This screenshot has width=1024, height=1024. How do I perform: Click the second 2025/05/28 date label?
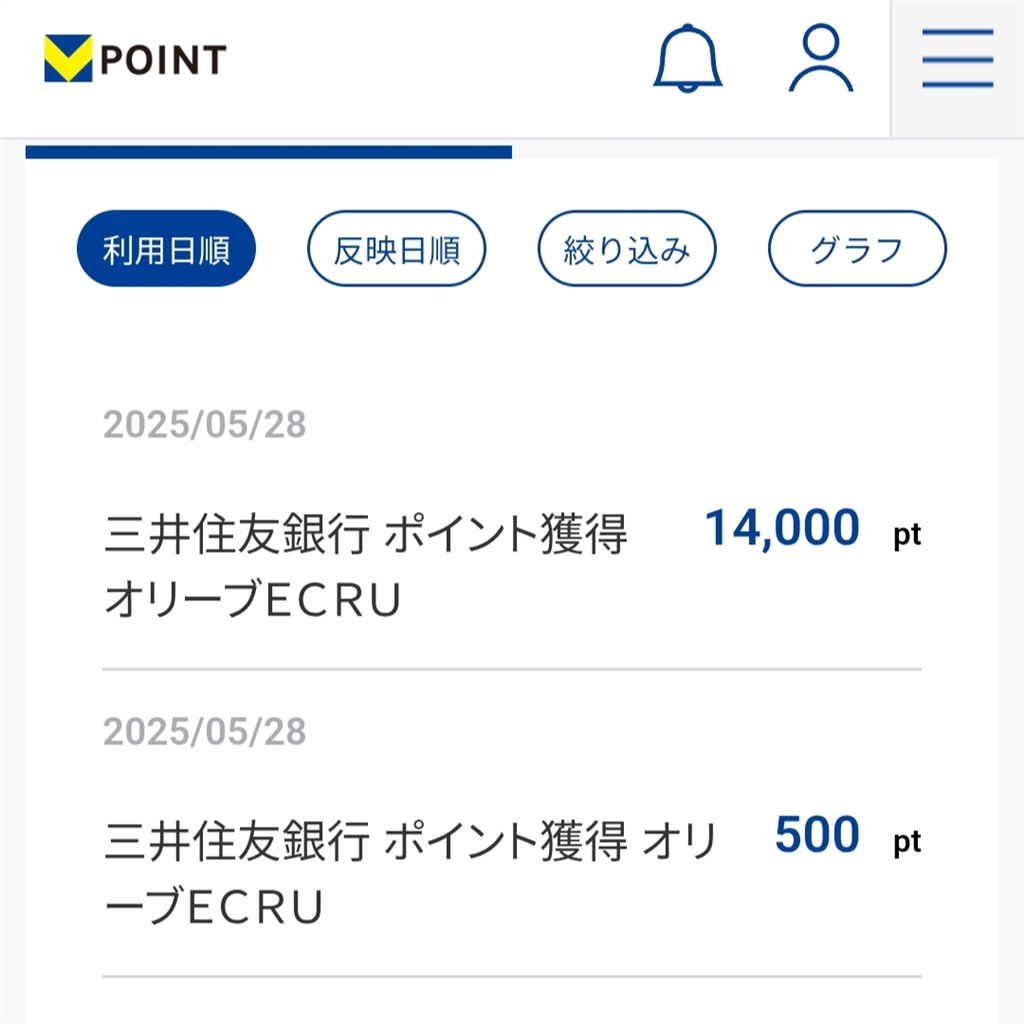[205, 732]
